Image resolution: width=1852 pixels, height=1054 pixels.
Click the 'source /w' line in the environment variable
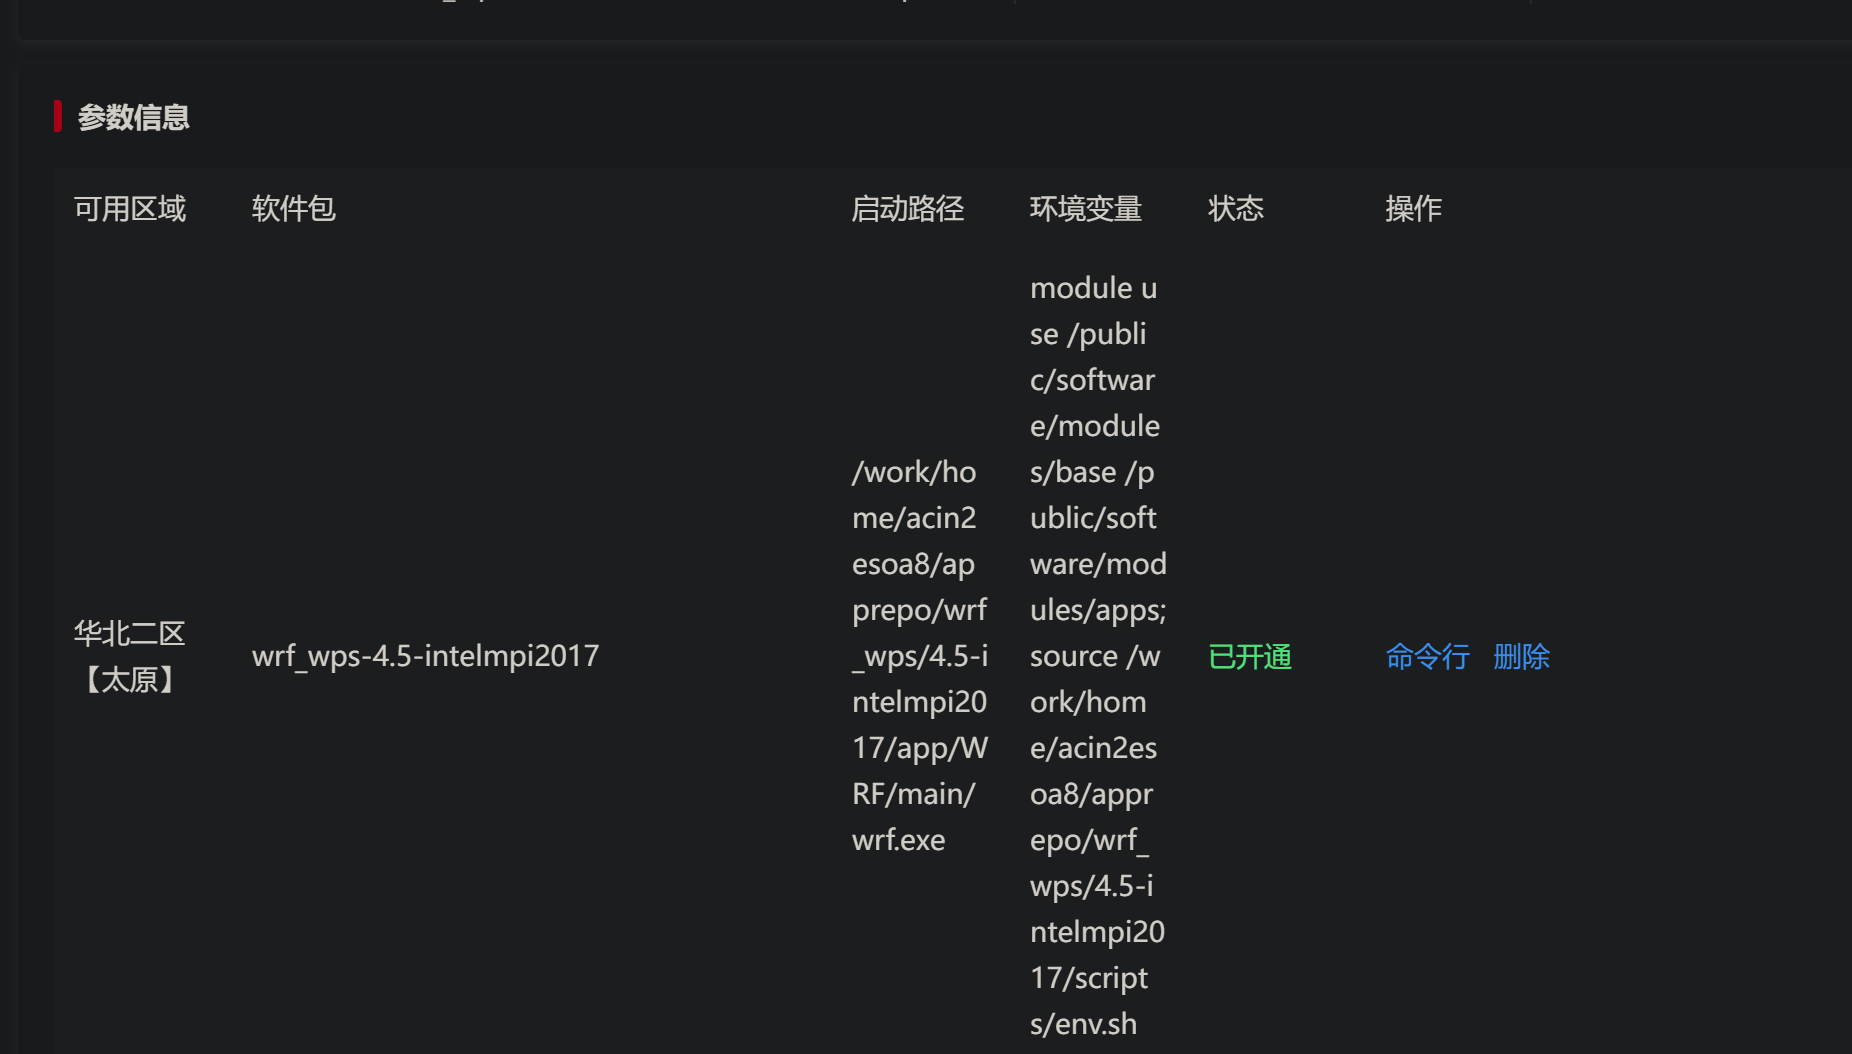pos(1095,656)
